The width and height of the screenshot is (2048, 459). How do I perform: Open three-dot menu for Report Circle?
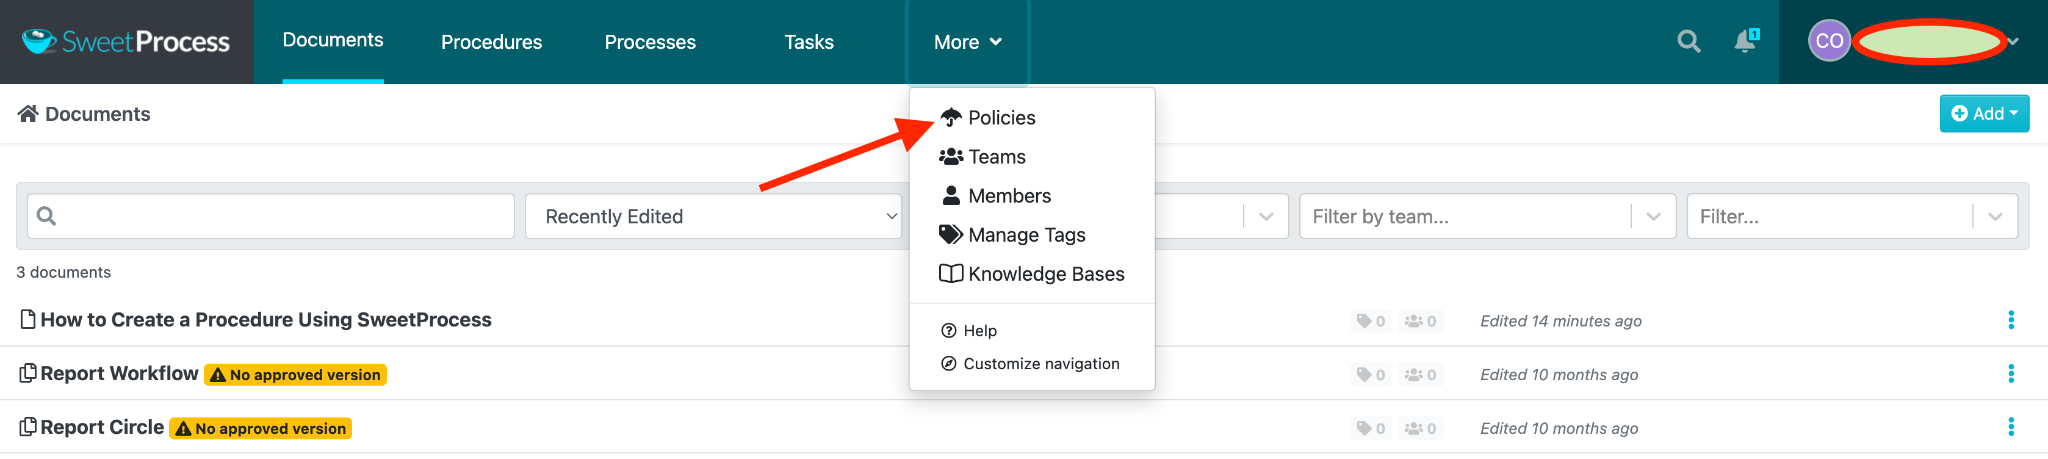2010,428
